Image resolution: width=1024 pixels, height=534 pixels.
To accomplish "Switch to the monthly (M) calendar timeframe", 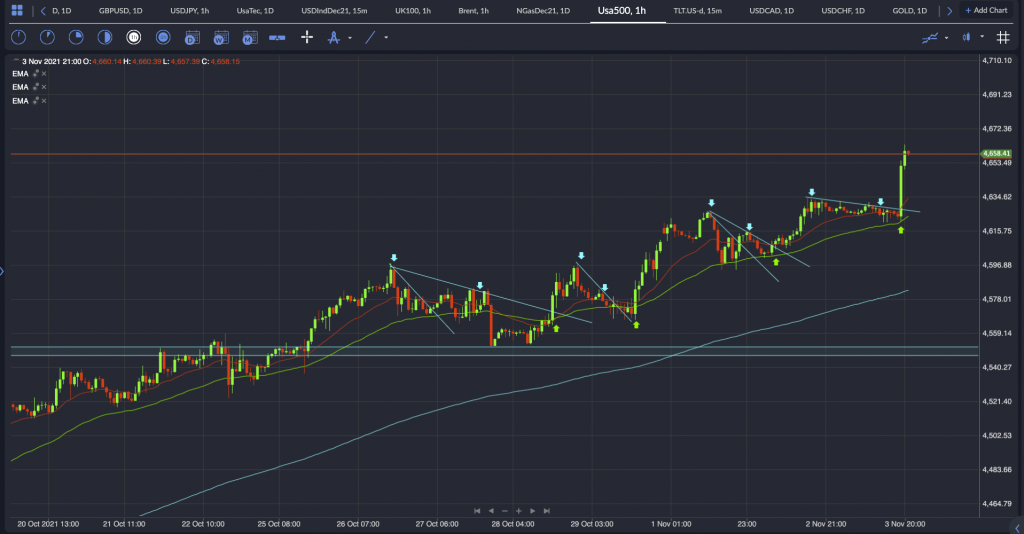I will coord(249,38).
